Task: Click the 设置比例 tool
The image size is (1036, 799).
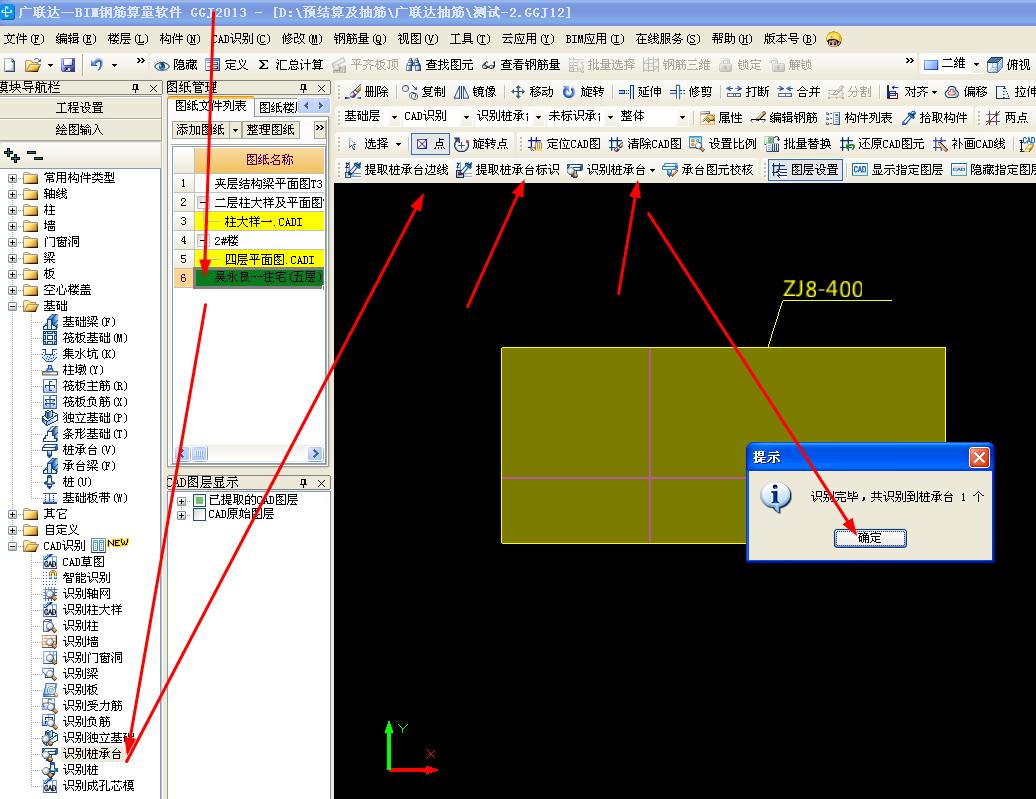Action: click(x=723, y=143)
